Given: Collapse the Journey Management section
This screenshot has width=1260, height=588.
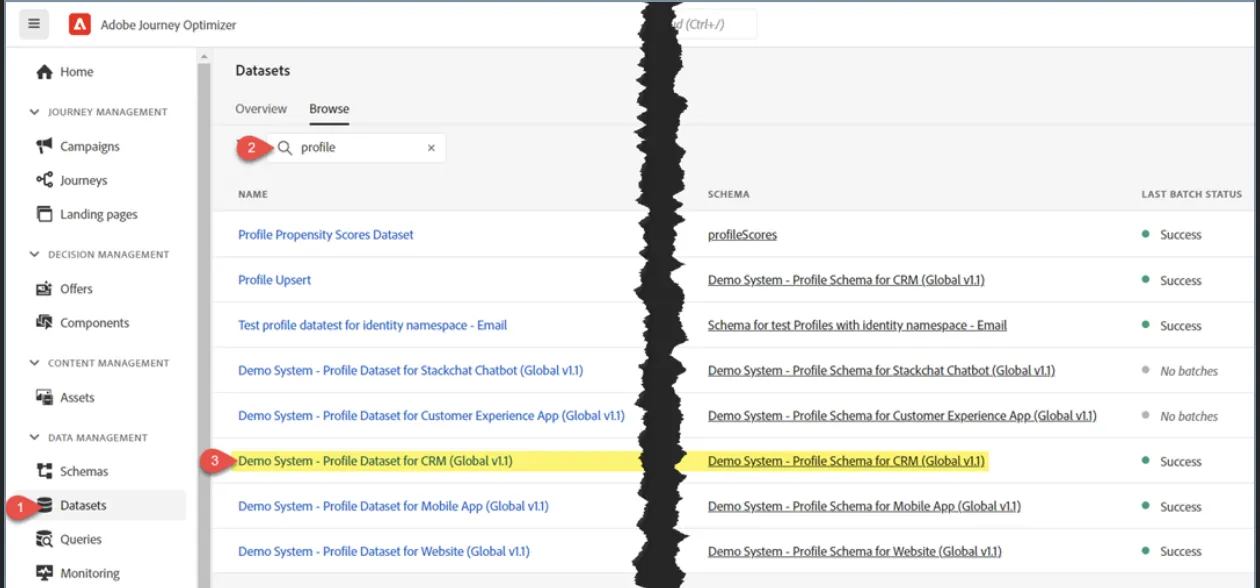Looking at the screenshot, I should click(x=35, y=112).
